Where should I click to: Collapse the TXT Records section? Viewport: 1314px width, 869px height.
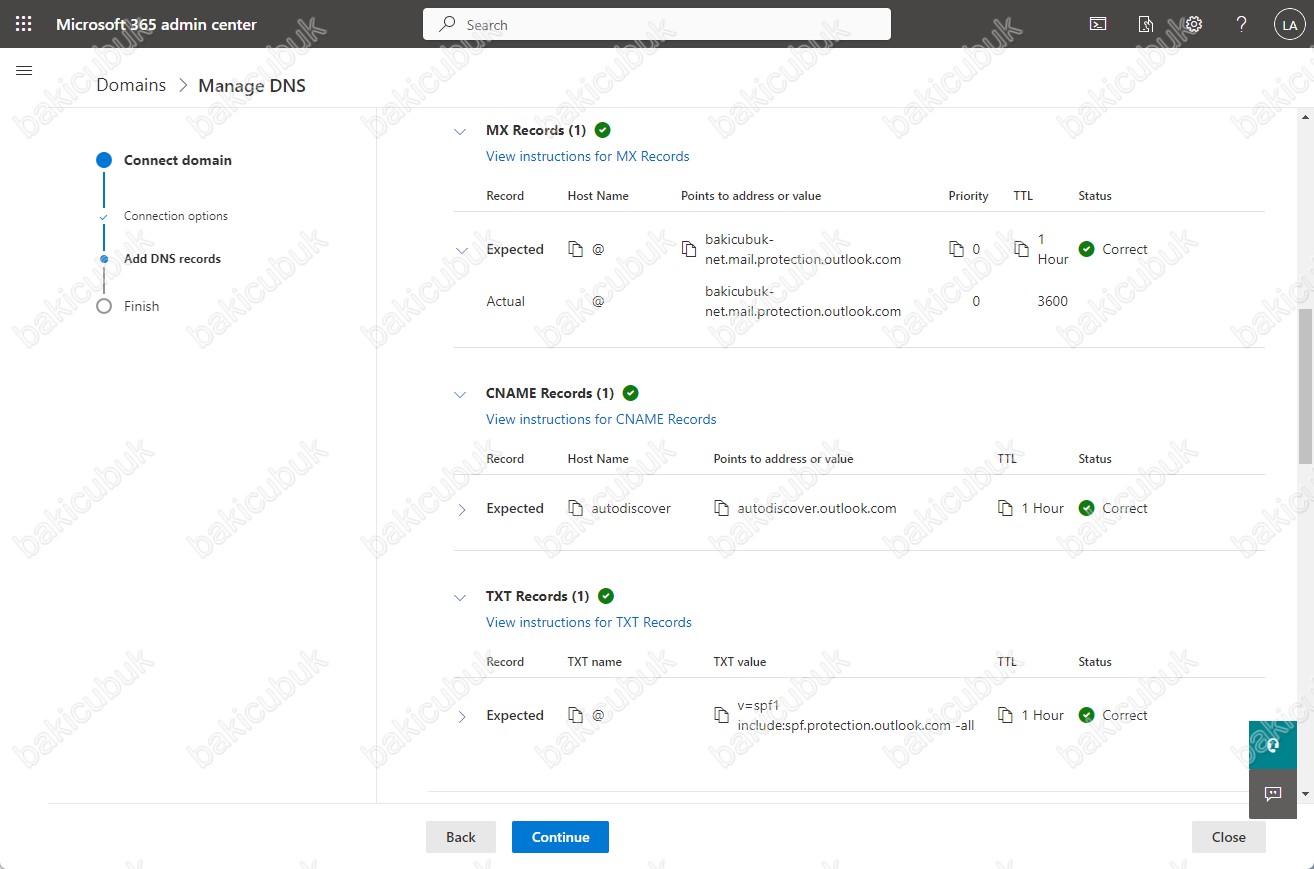(x=460, y=597)
